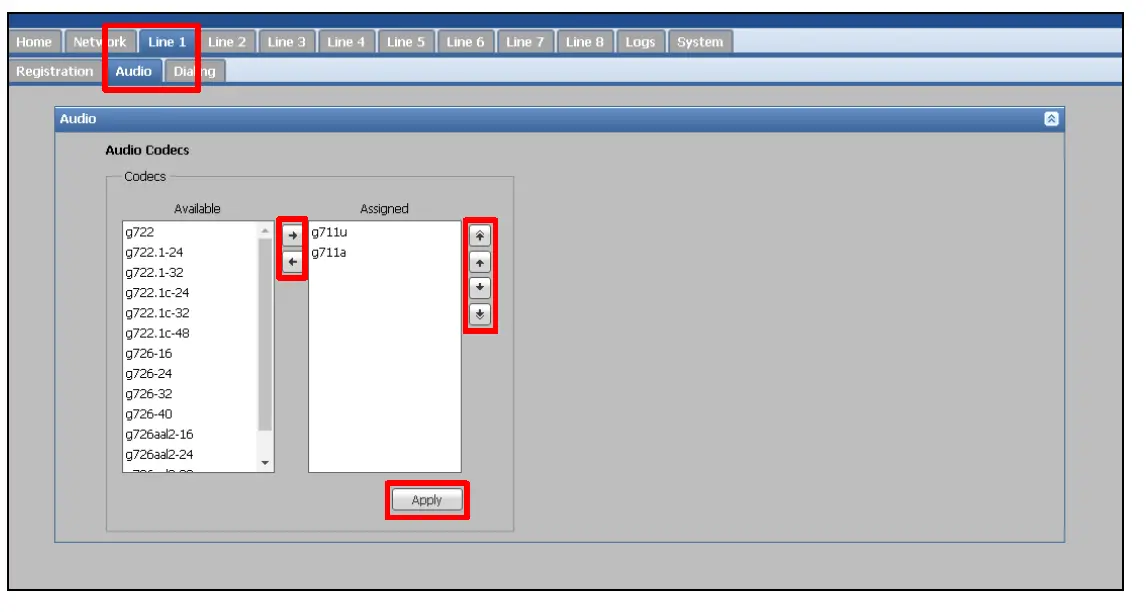This screenshot has width=1146, height=612.
Task: Select g722.1c-48 in Available codecs
Action: point(191,333)
